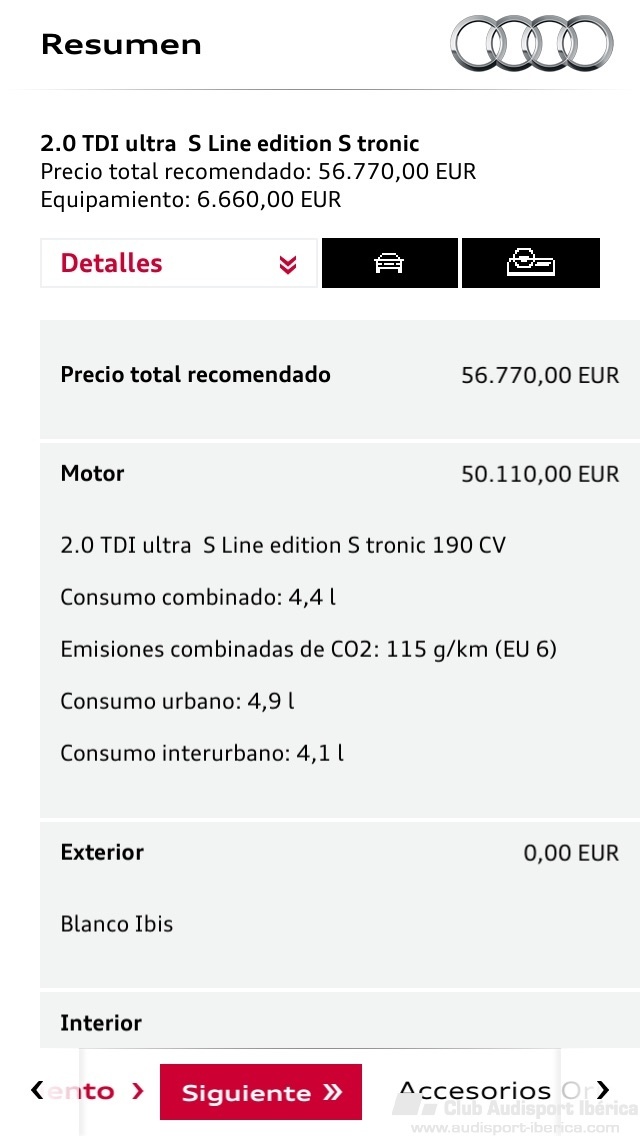Viewport: 640px width, 1136px height.
Task: Click the double arrow on the Siguiente button
Action: click(332, 1093)
